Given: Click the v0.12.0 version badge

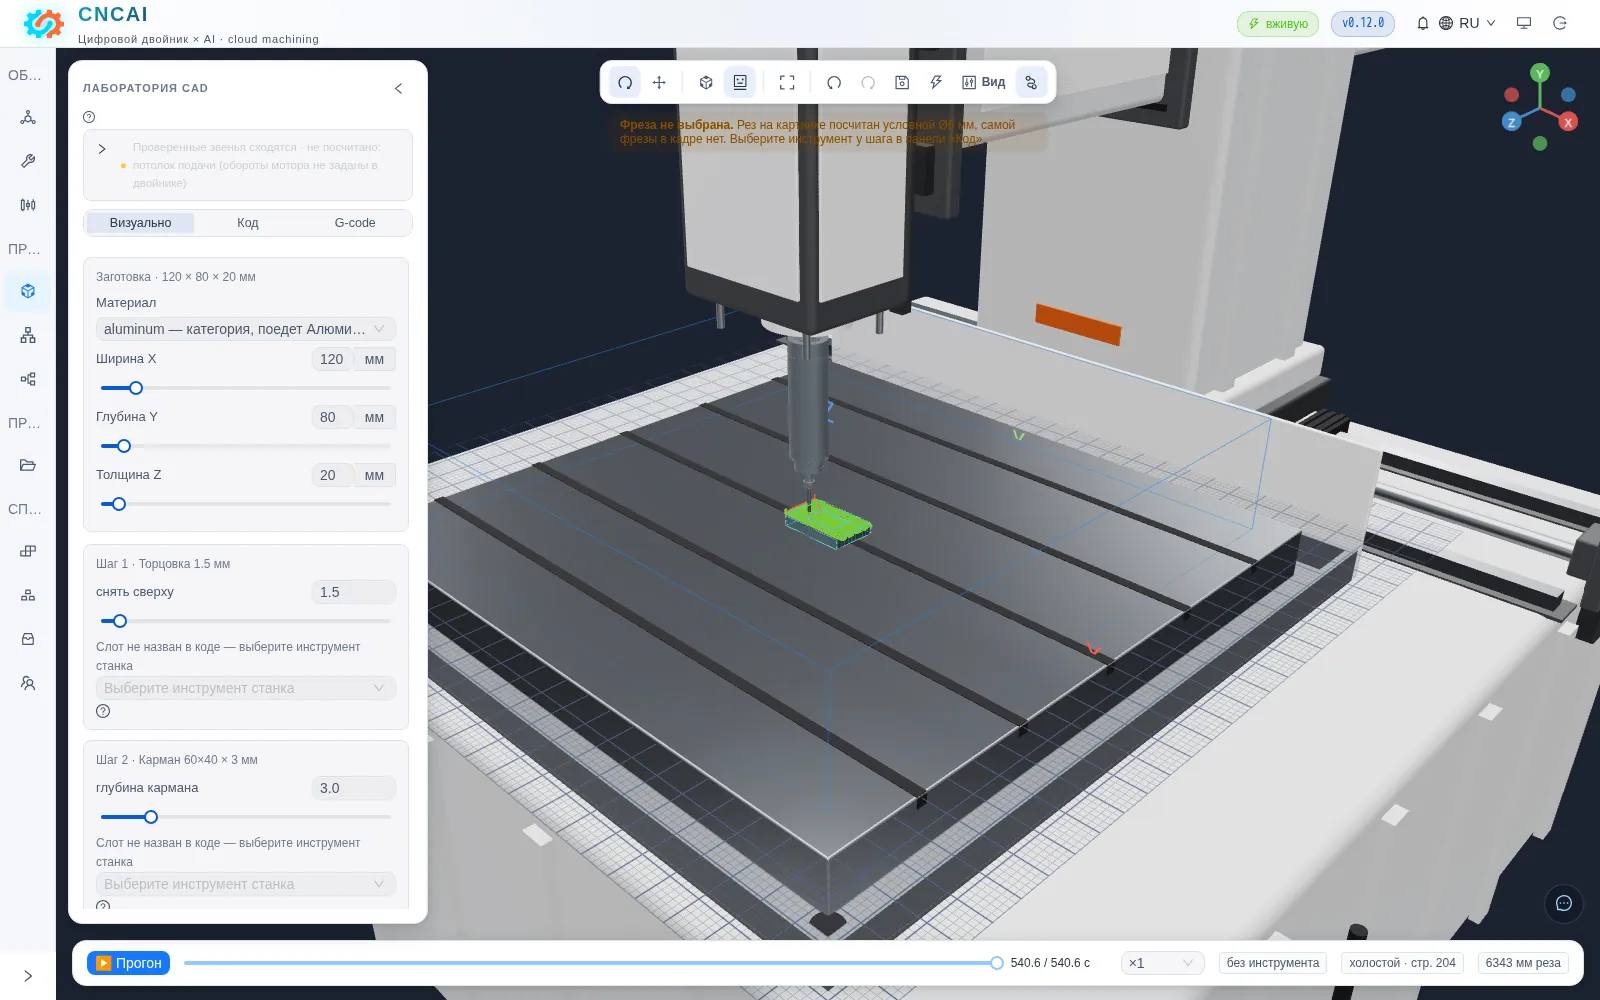Looking at the screenshot, I should click(x=1363, y=24).
